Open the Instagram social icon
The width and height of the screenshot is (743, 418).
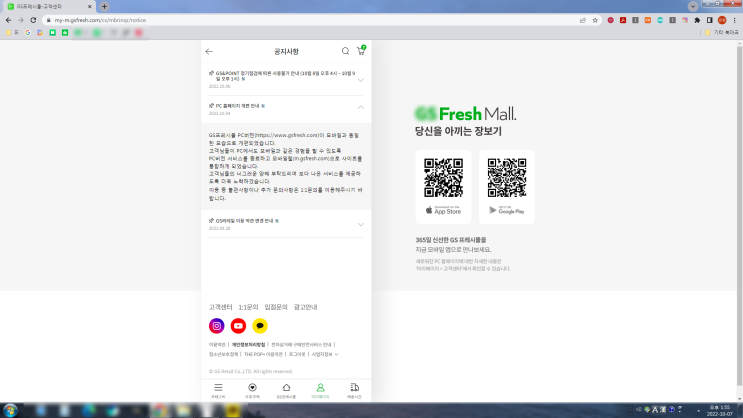[x=217, y=326]
